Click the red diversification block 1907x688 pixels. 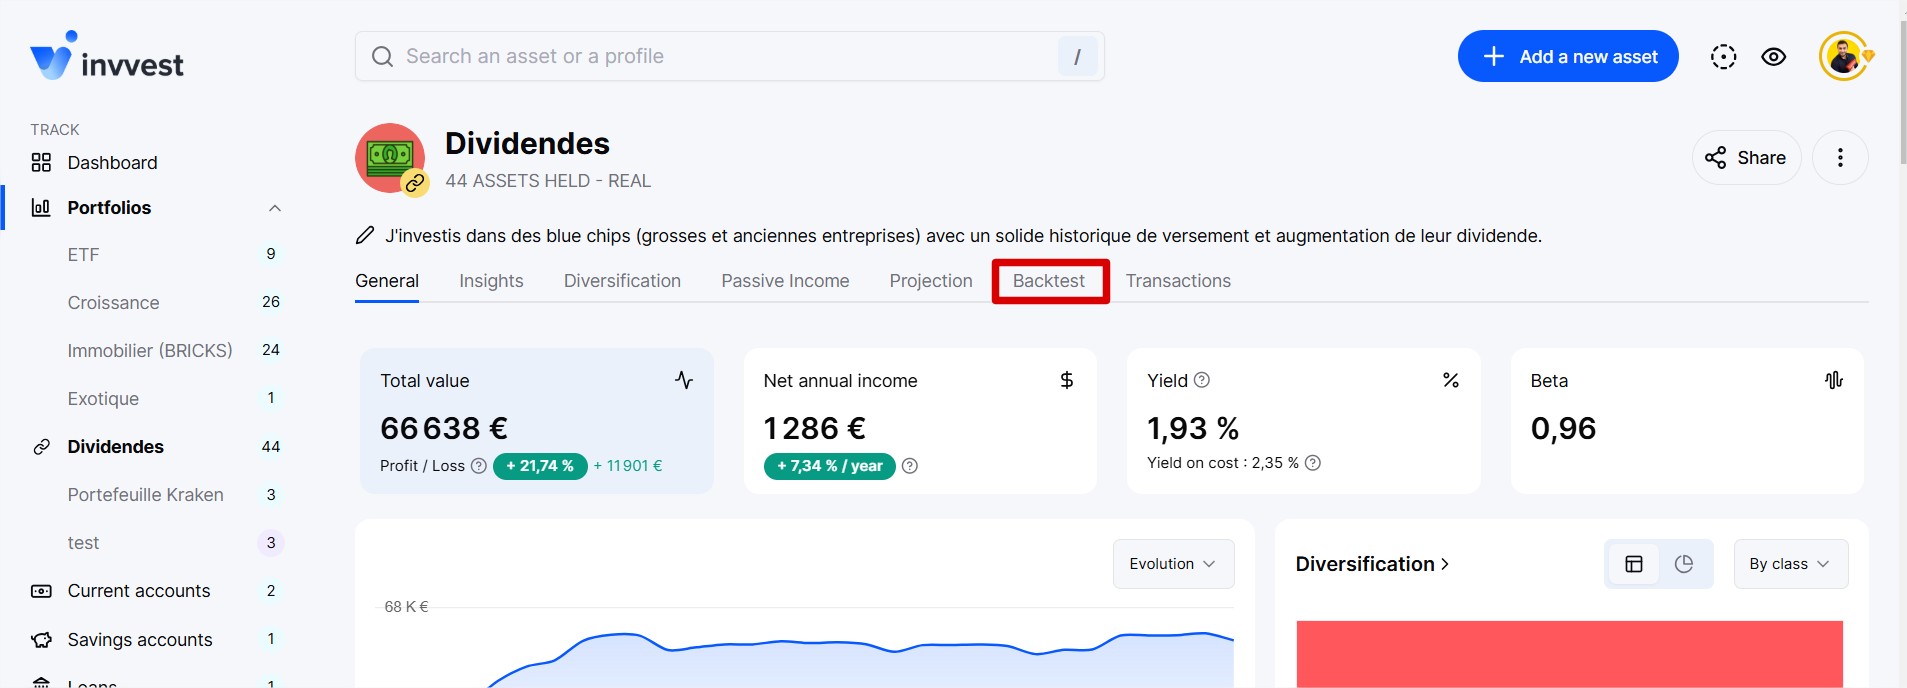pos(1569,654)
